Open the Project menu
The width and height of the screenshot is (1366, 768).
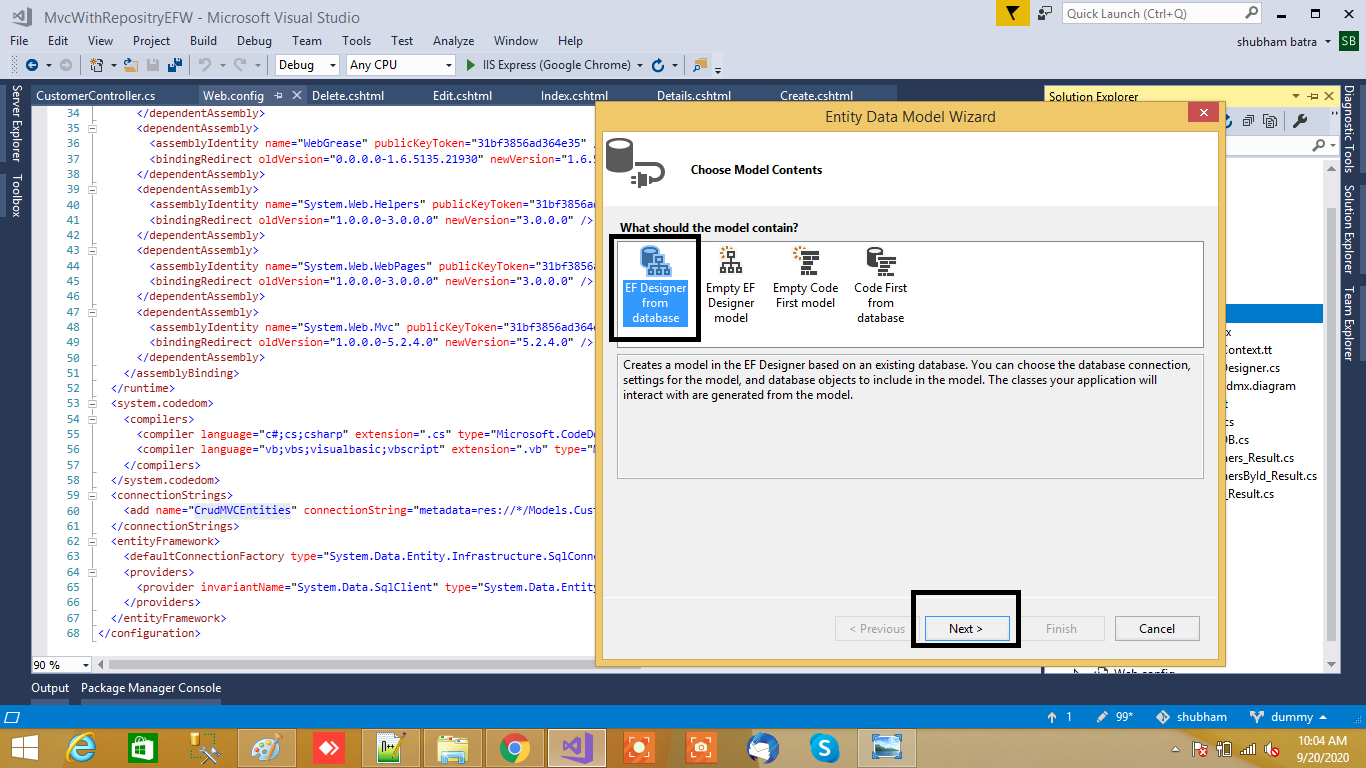coord(151,41)
